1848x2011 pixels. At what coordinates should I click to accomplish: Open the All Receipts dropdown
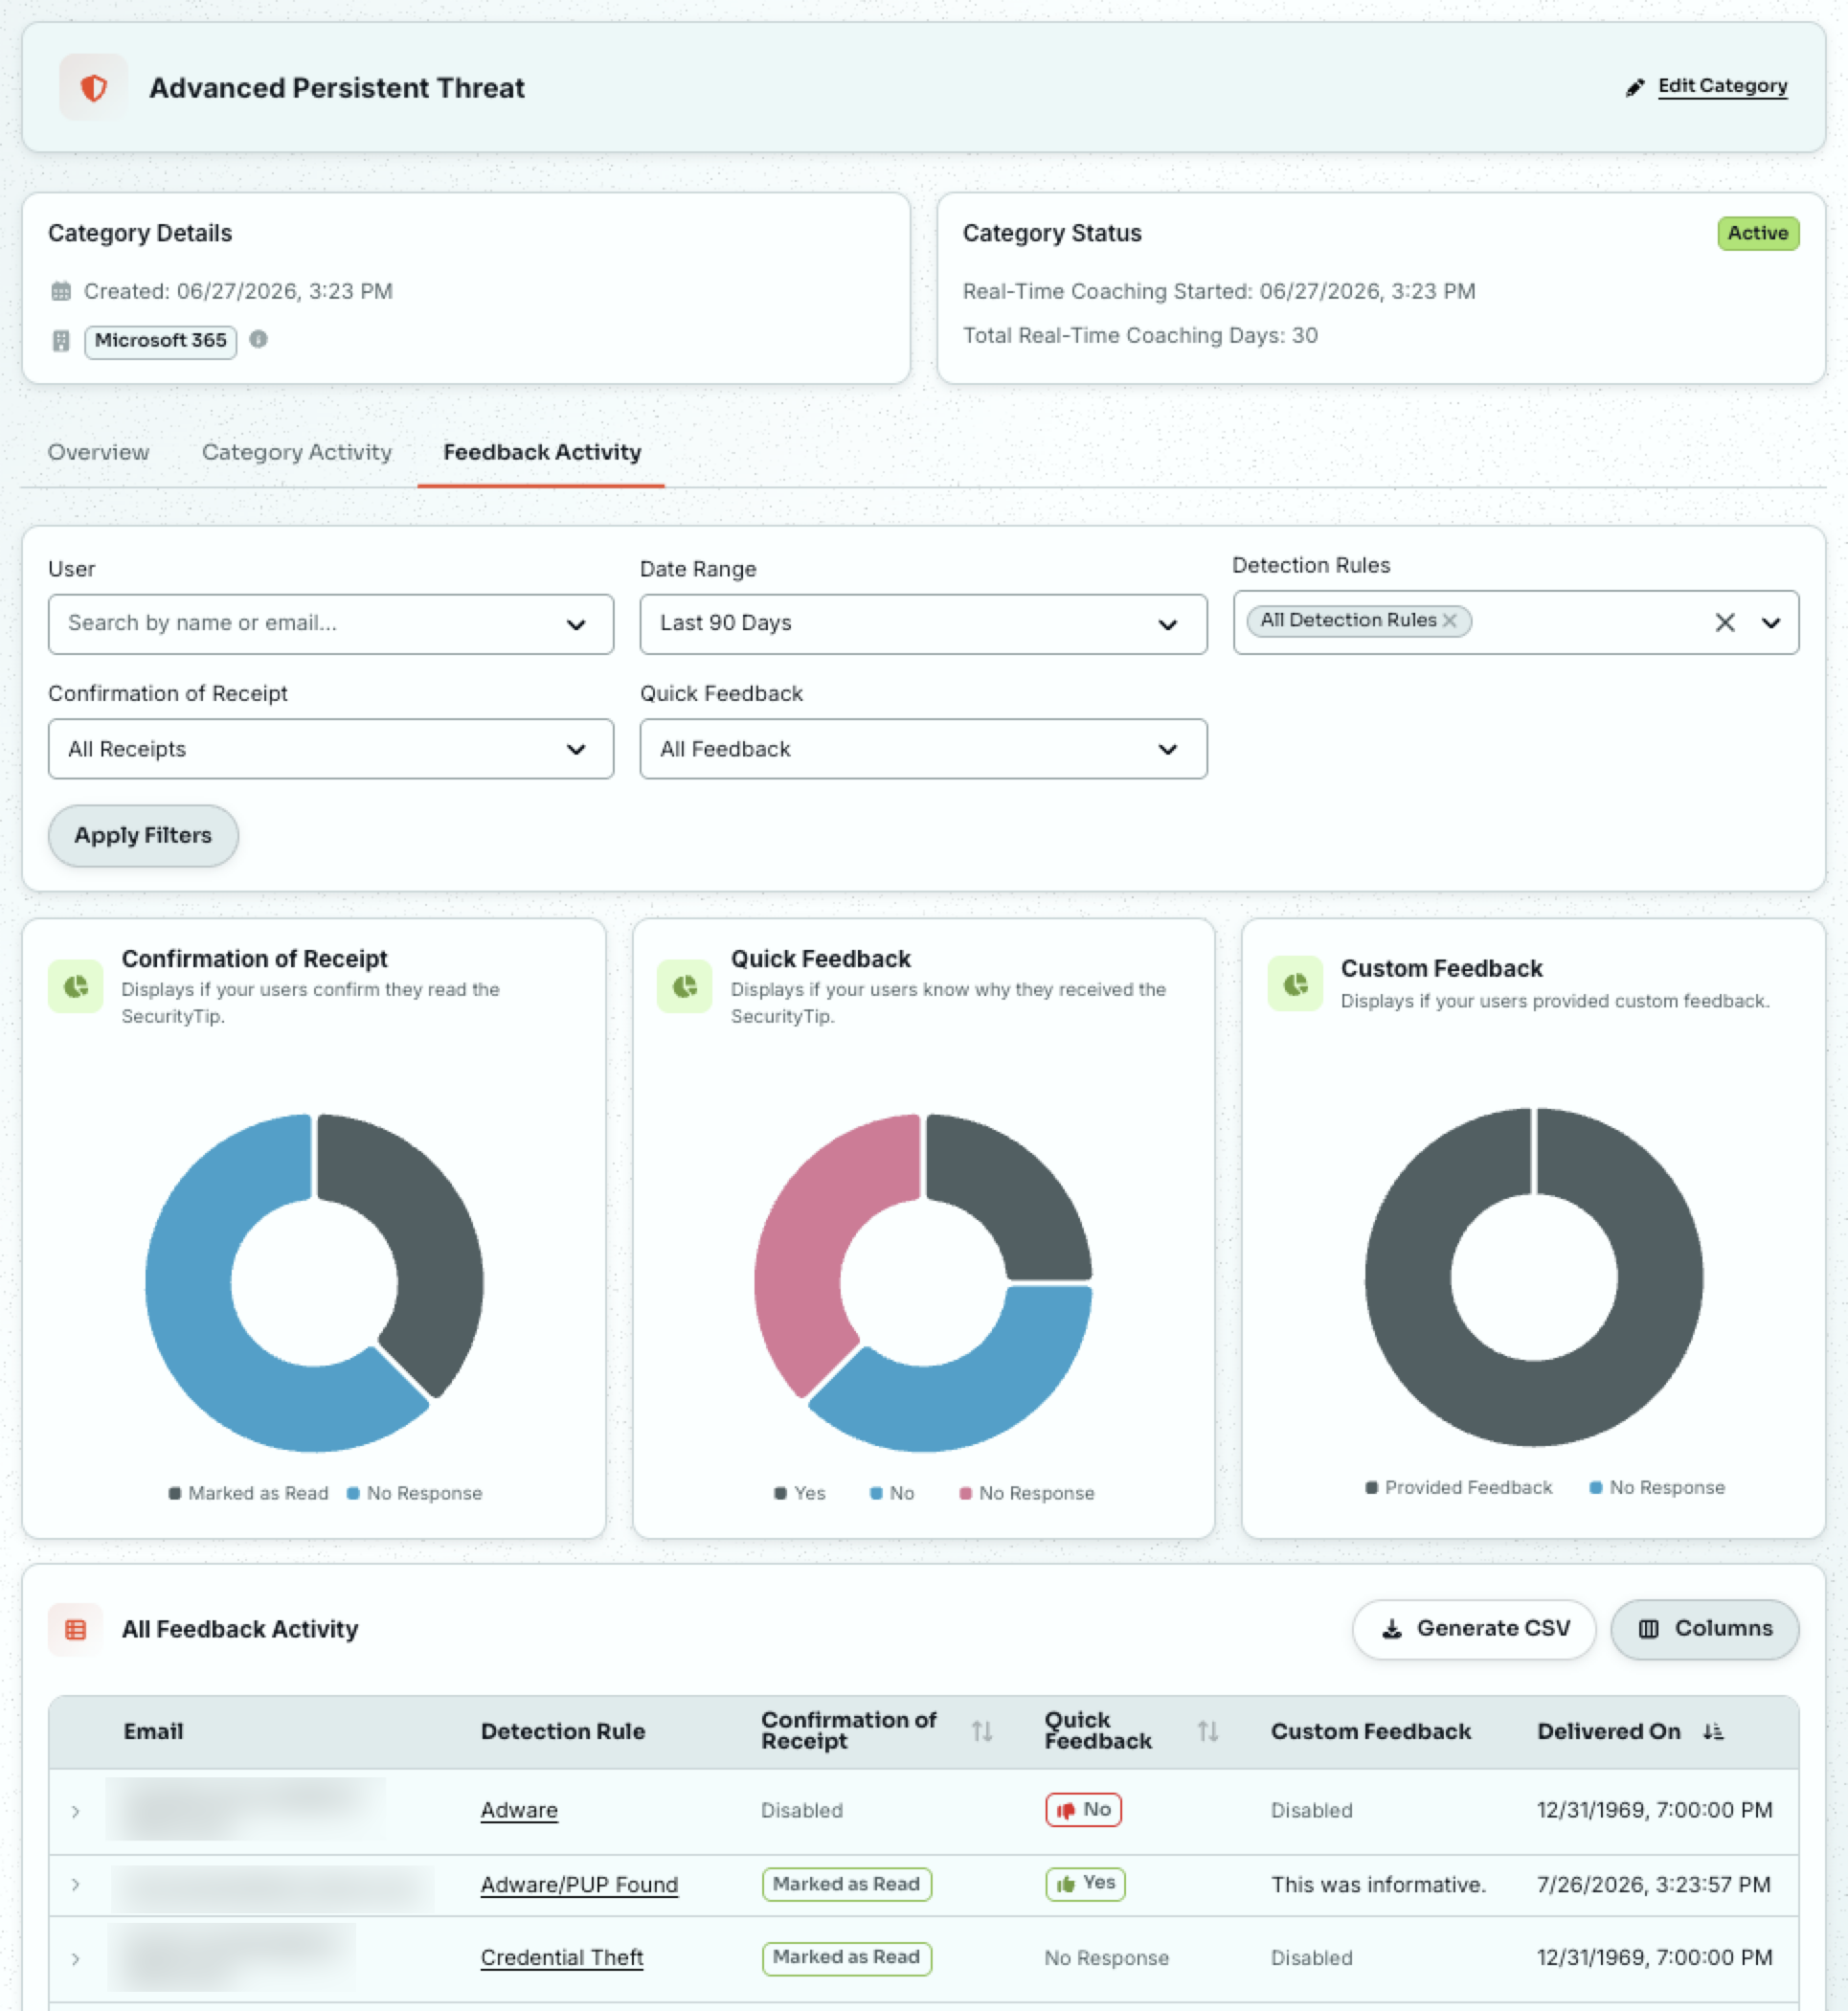(331, 749)
